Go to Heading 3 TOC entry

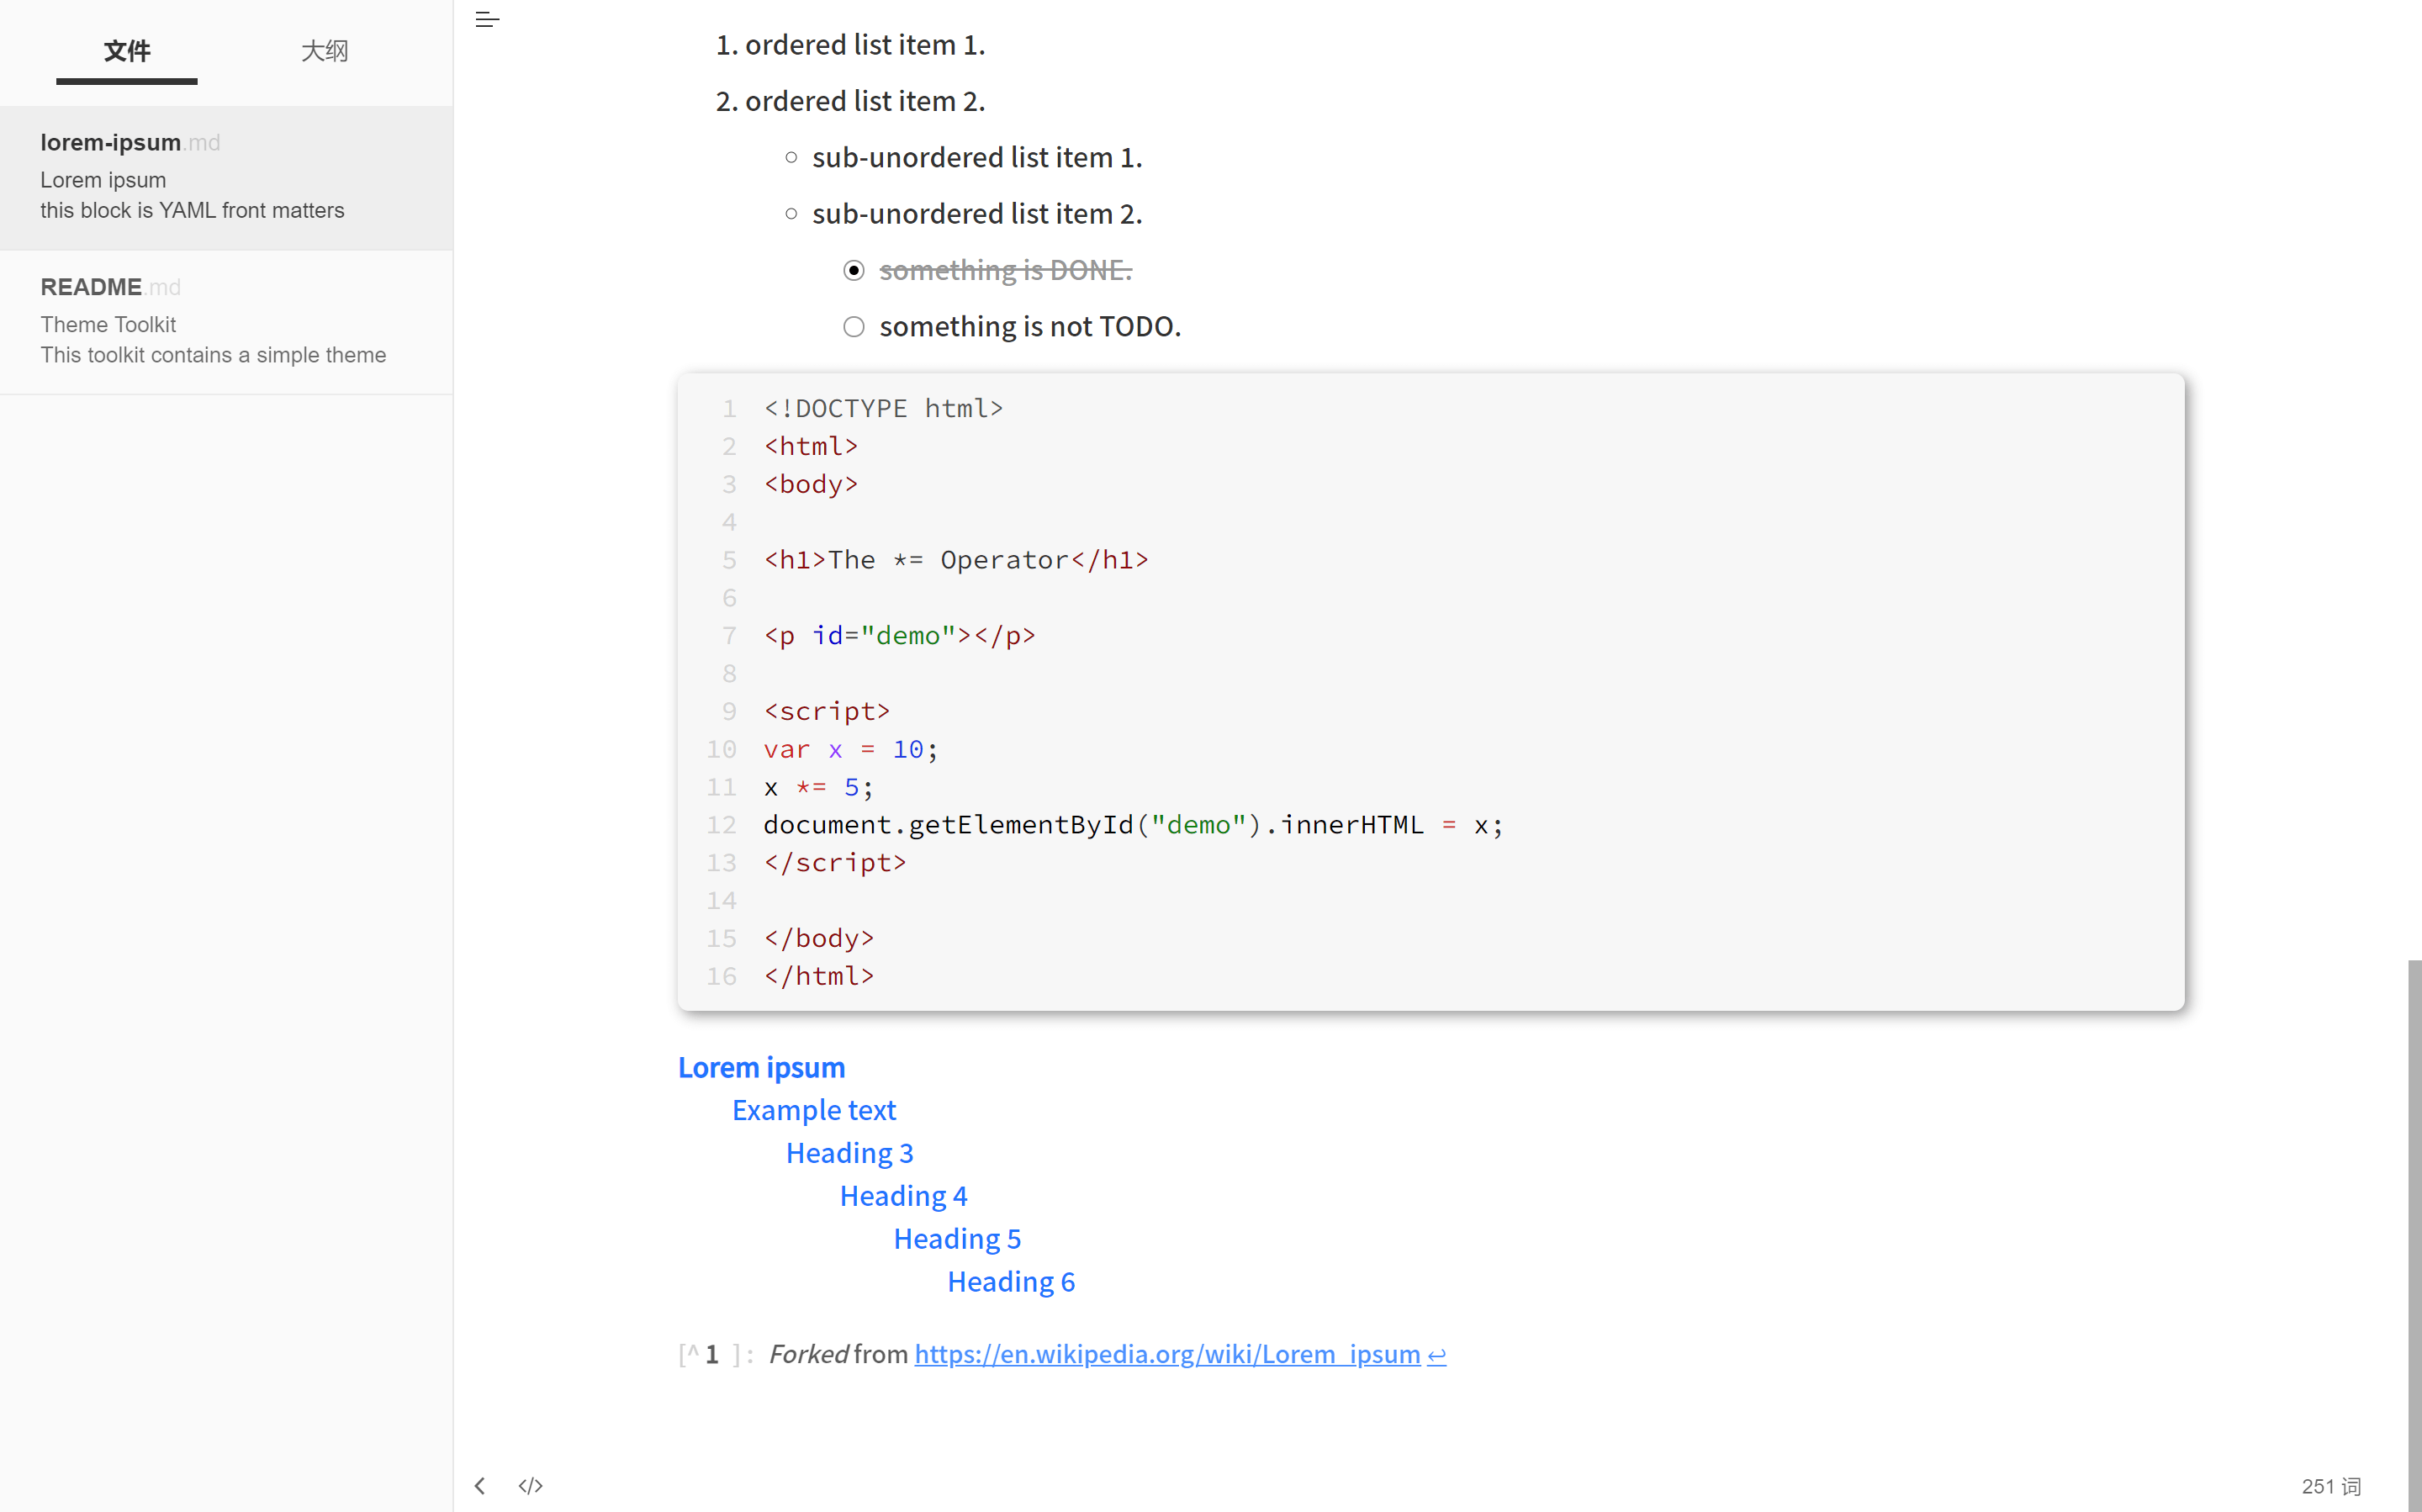[849, 1153]
